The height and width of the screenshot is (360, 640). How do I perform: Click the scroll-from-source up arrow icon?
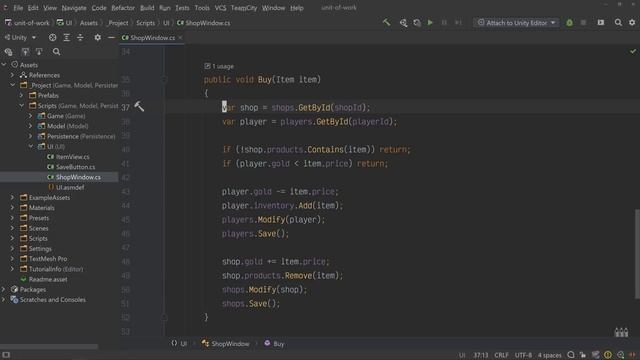[25, 52]
